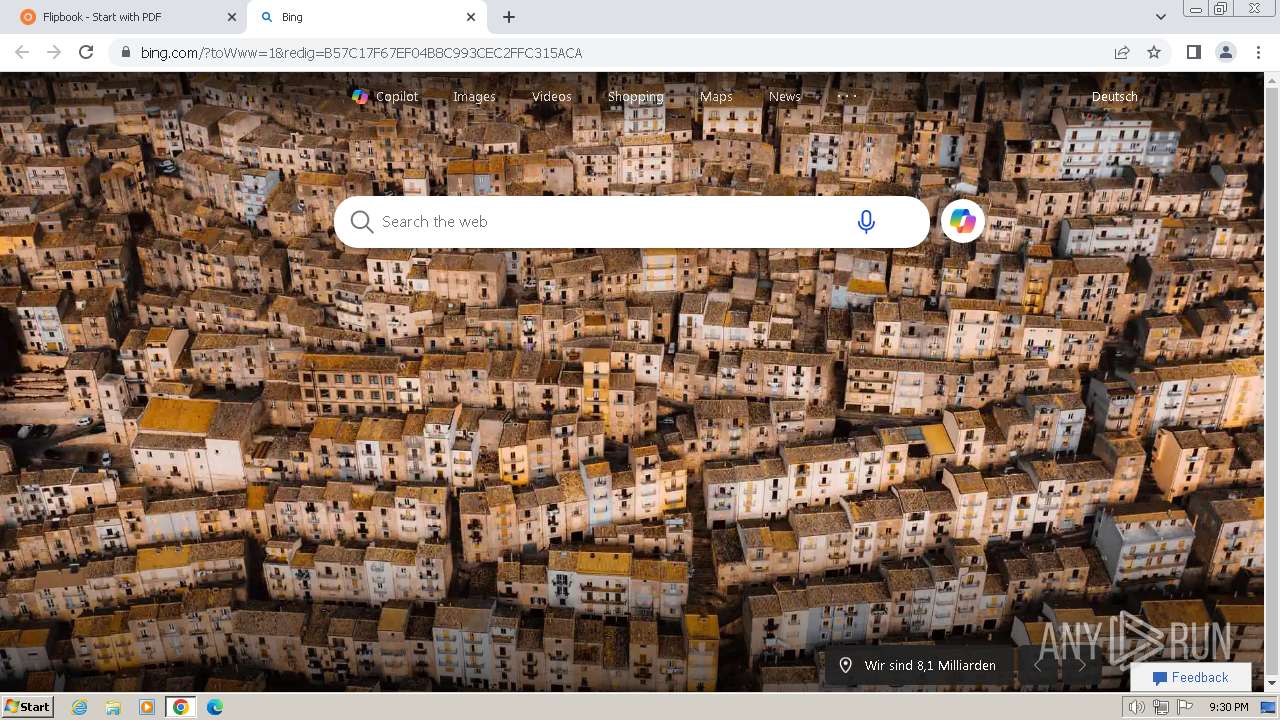The width and height of the screenshot is (1280, 720).
Task: Click the address bar URL
Action: [361, 53]
